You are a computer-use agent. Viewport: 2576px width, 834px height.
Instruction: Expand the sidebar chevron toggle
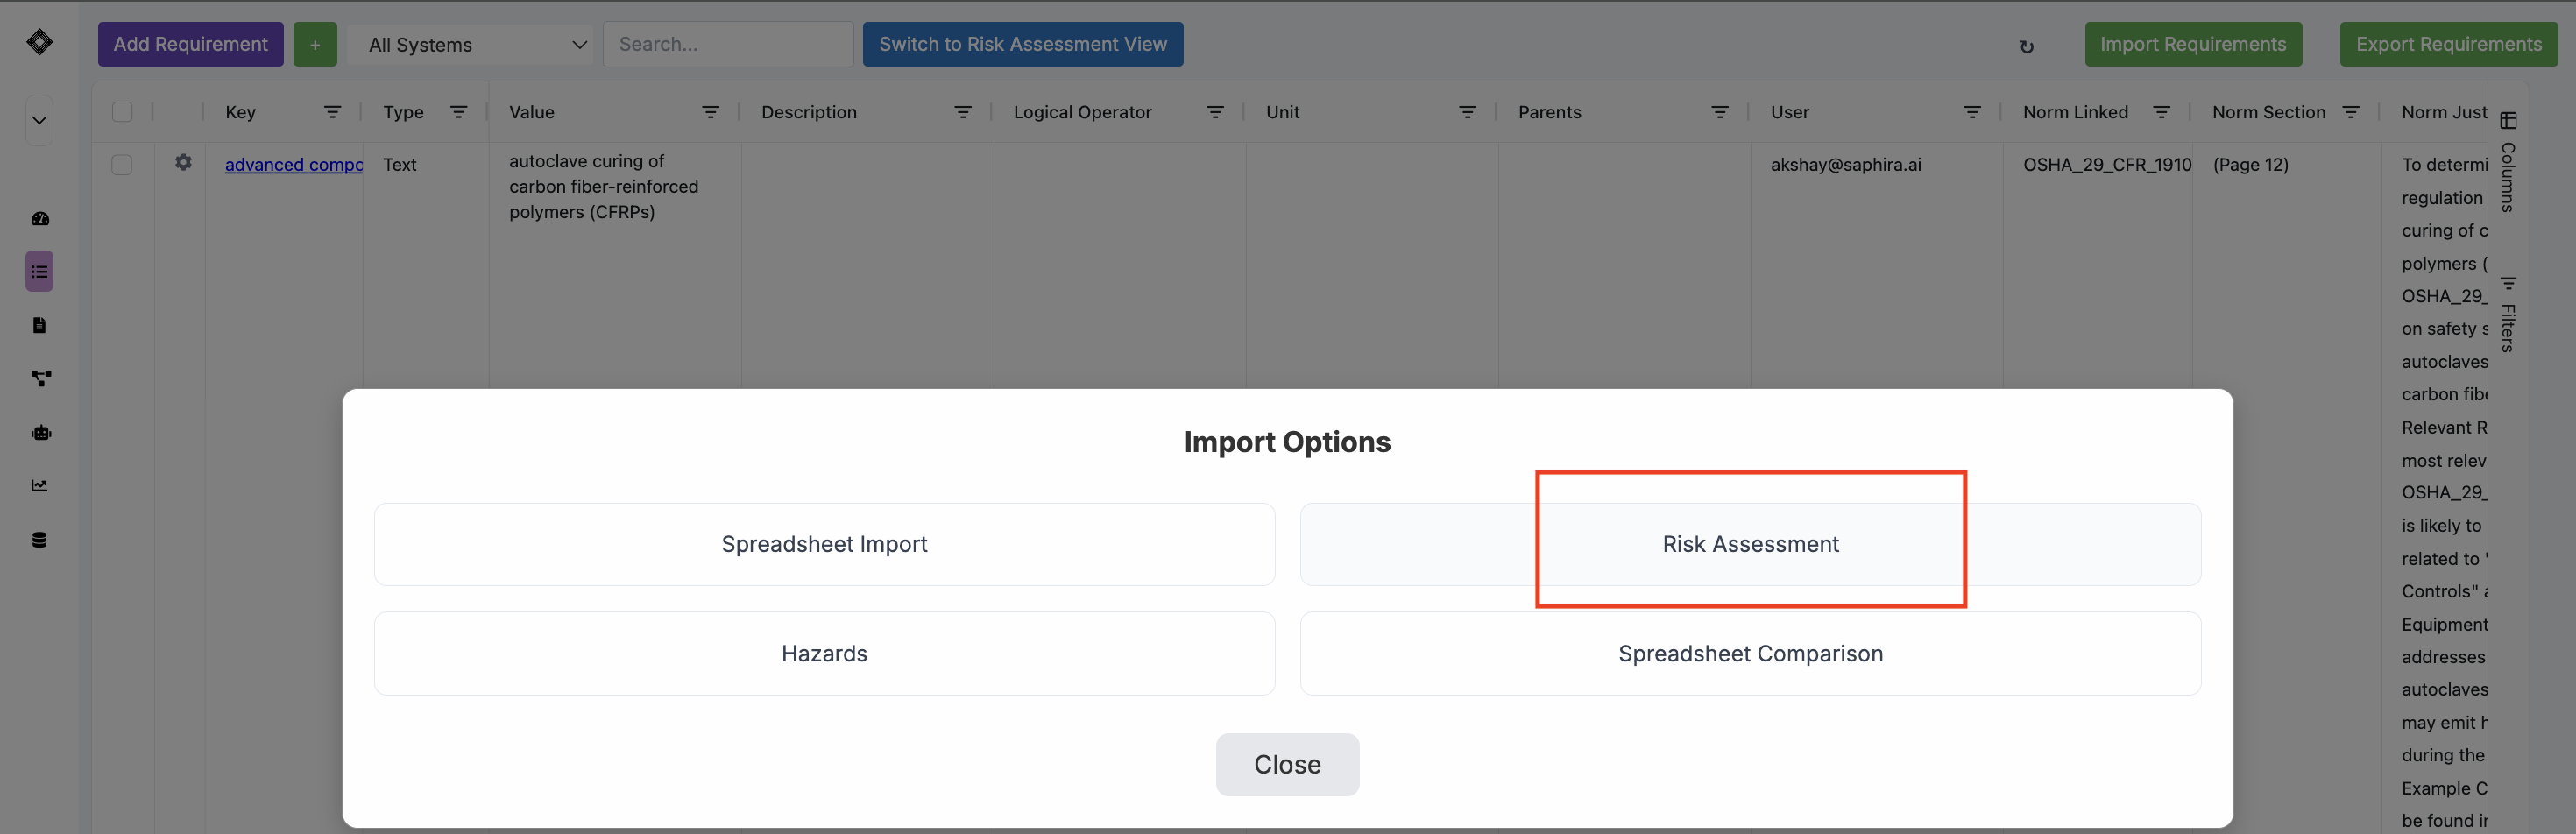tap(39, 120)
